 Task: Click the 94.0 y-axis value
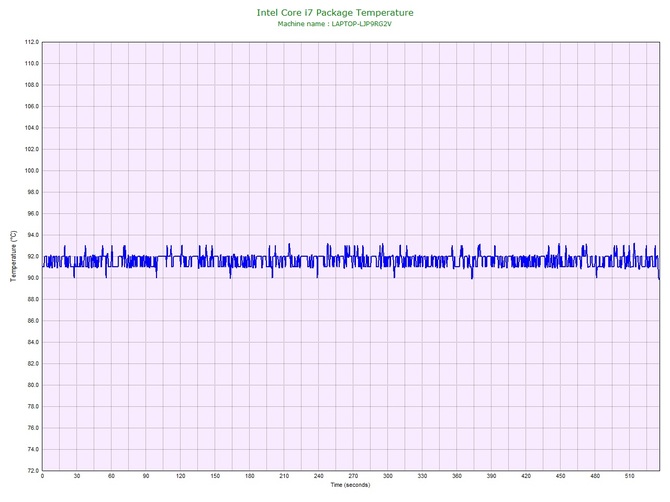point(33,235)
